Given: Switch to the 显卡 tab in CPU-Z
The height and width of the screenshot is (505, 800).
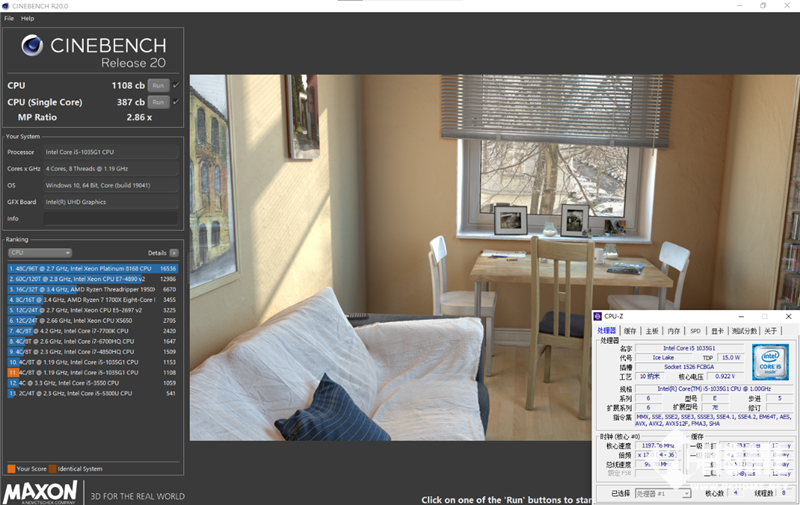Looking at the screenshot, I should pyautogui.click(x=717, y=331).
